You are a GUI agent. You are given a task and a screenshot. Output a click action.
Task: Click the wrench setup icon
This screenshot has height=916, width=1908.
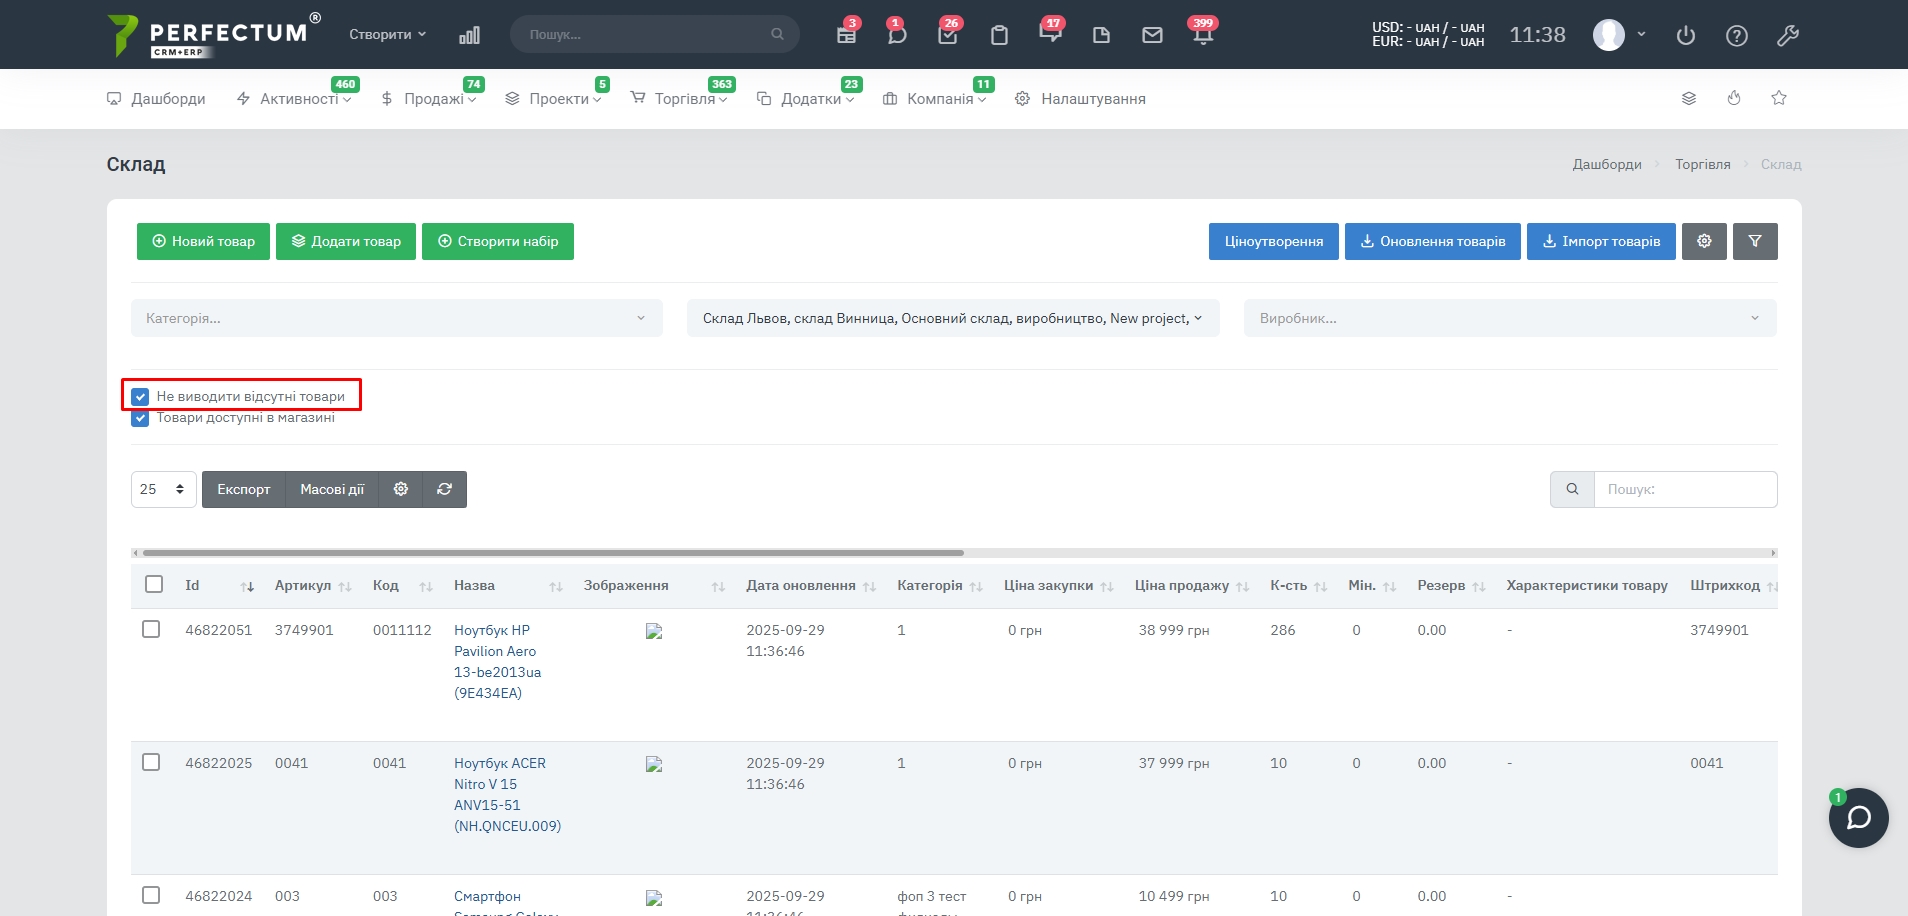1788,35
